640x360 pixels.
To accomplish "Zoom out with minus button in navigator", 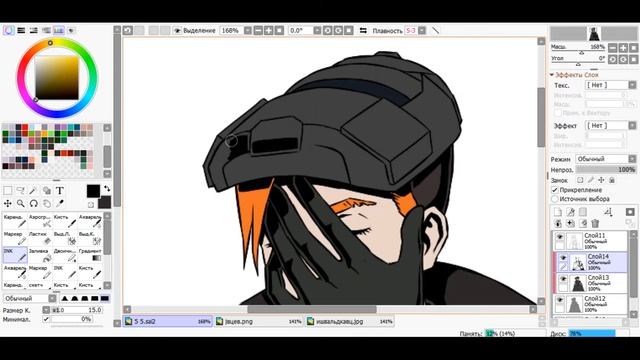I will point(613,48).
